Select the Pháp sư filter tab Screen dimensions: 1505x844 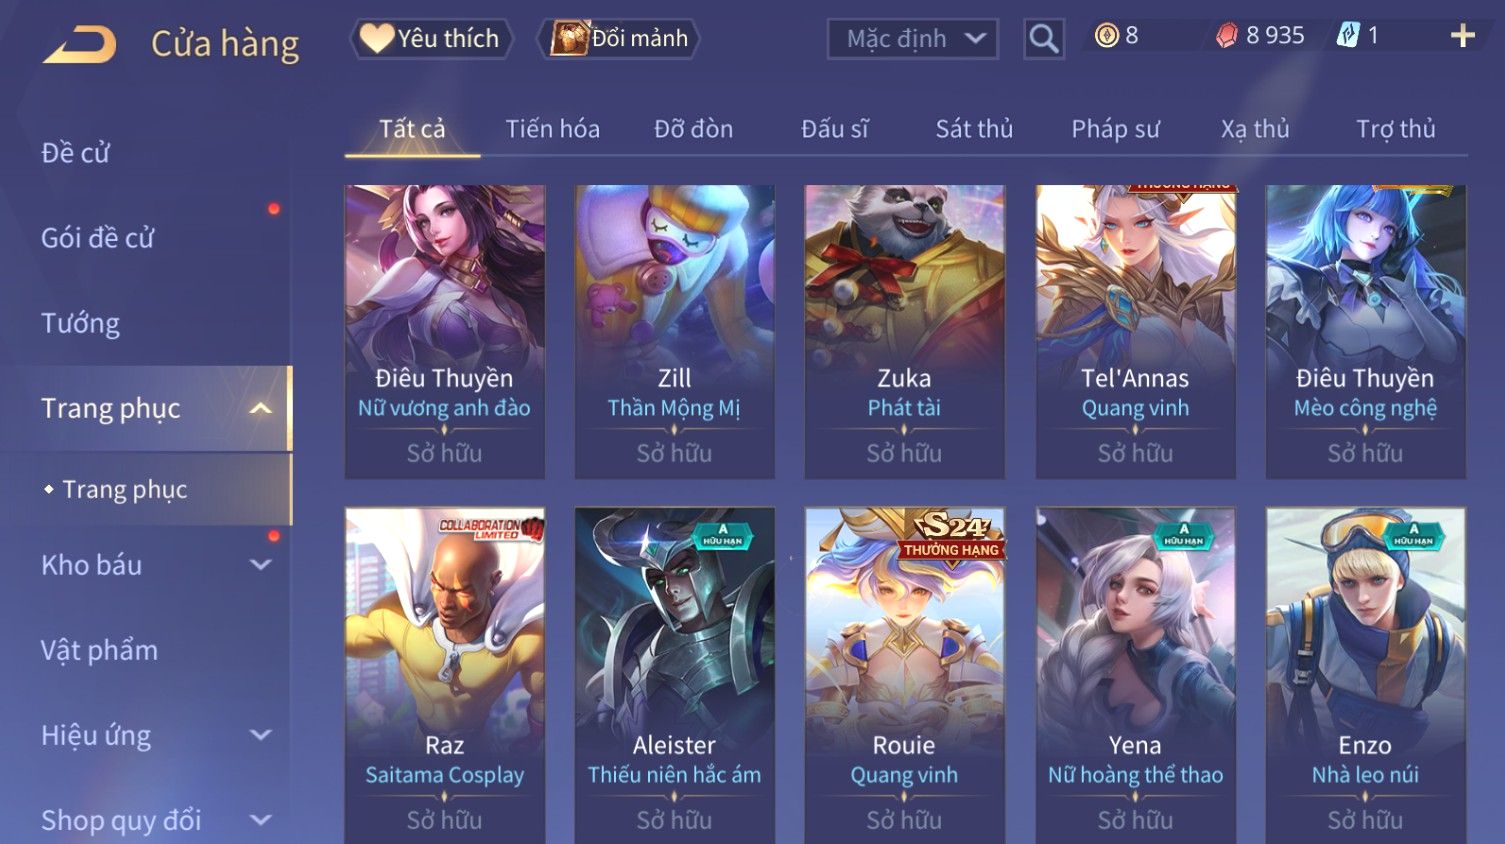[x=1115, y=129]
